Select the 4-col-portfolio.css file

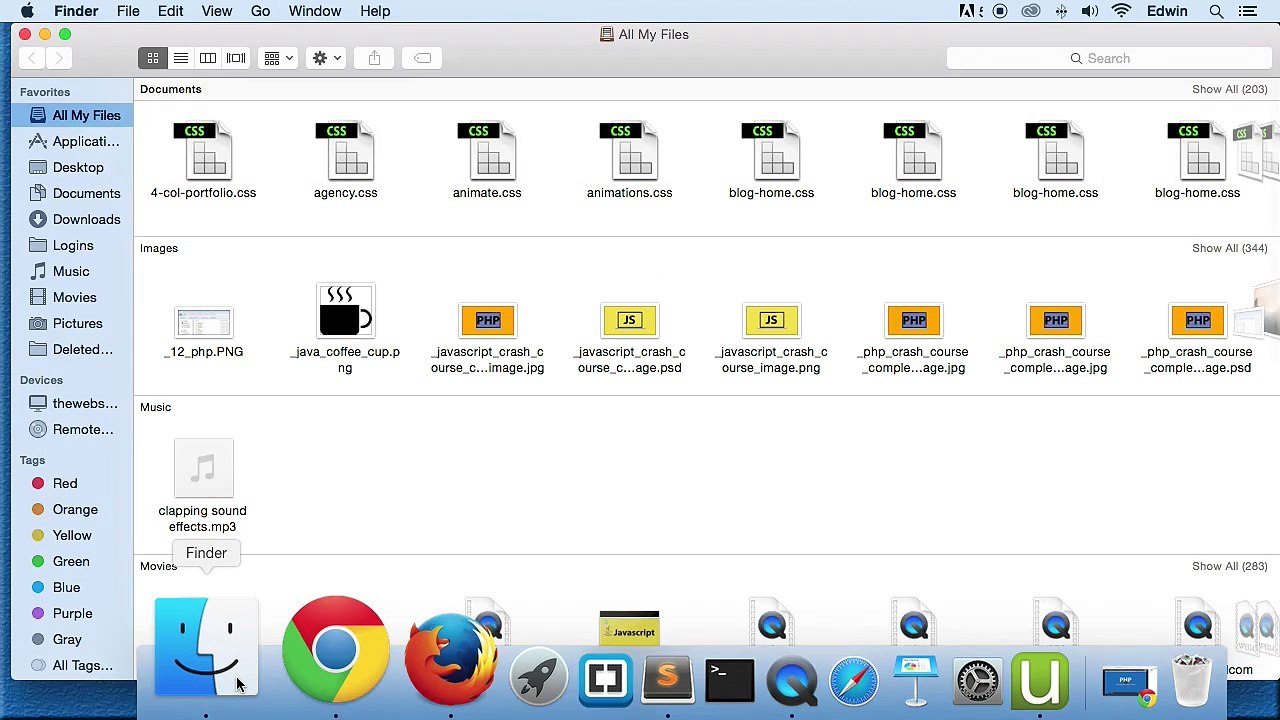(203, 161)
